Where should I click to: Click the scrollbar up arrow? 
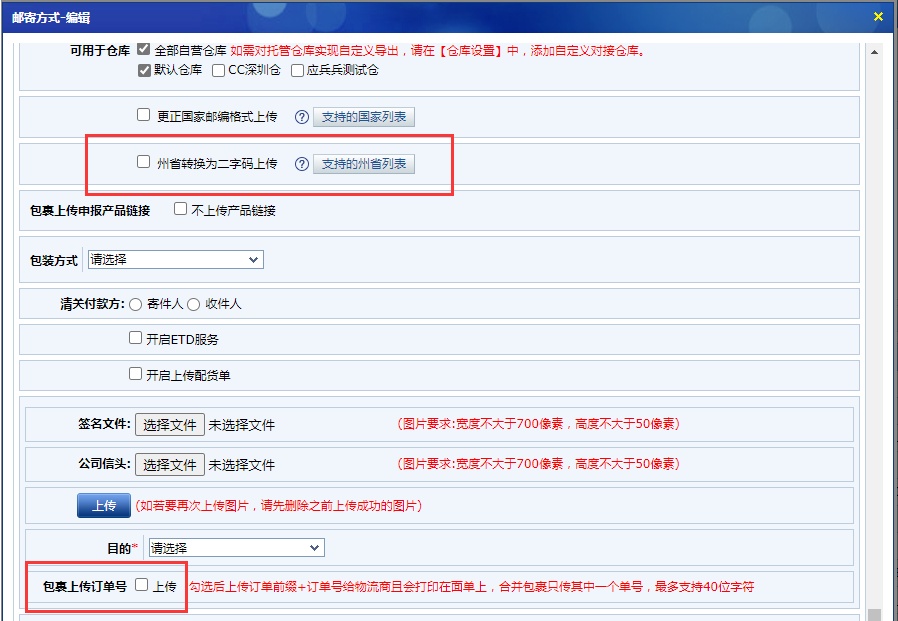(875, 52)
